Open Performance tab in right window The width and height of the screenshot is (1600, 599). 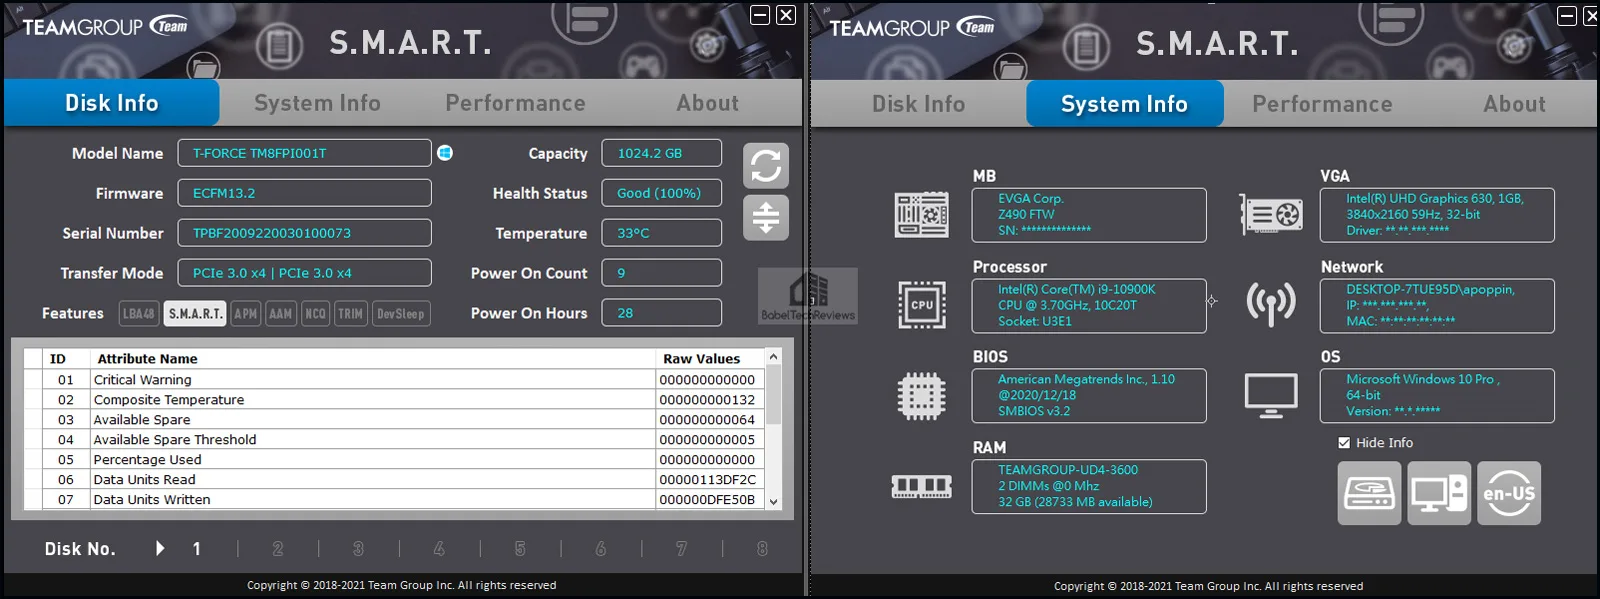1322,104
